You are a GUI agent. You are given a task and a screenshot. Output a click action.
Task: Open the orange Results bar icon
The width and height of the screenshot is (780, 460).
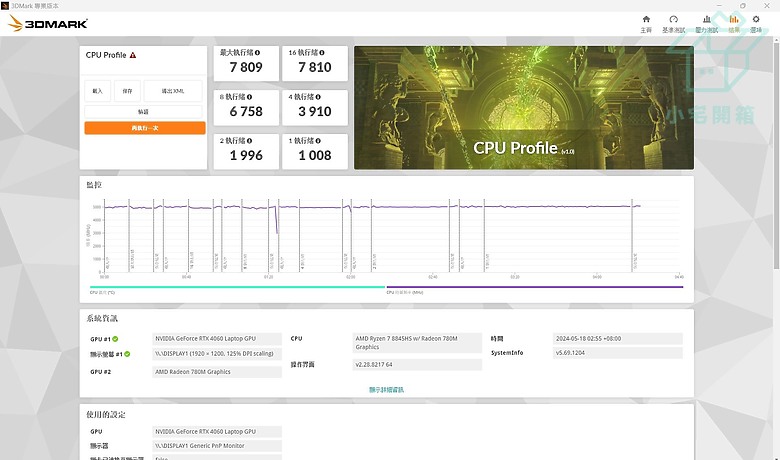(x=734, y=19)
